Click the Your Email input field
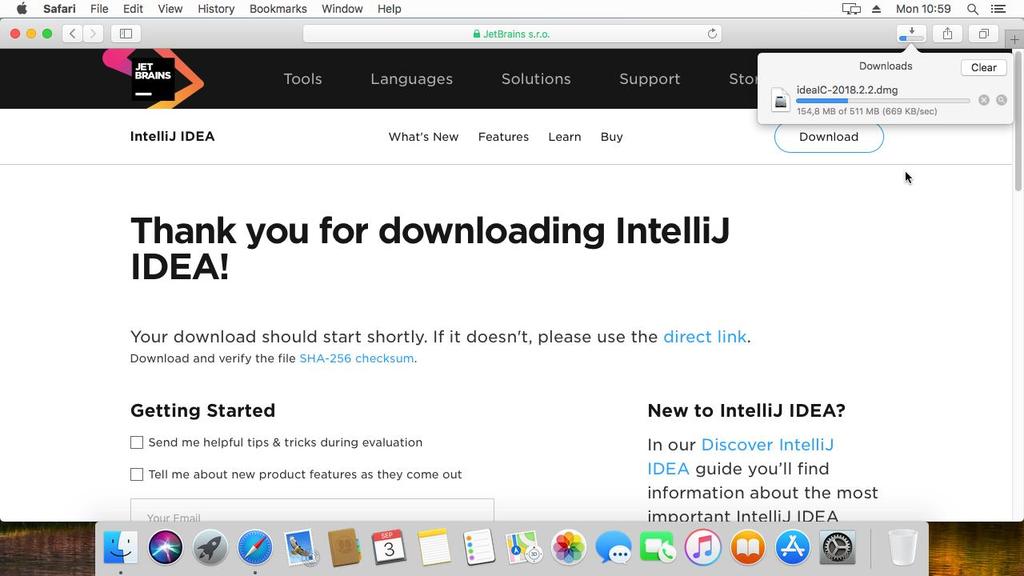This screenshot has width=1024, height=576. click(312, 512)
